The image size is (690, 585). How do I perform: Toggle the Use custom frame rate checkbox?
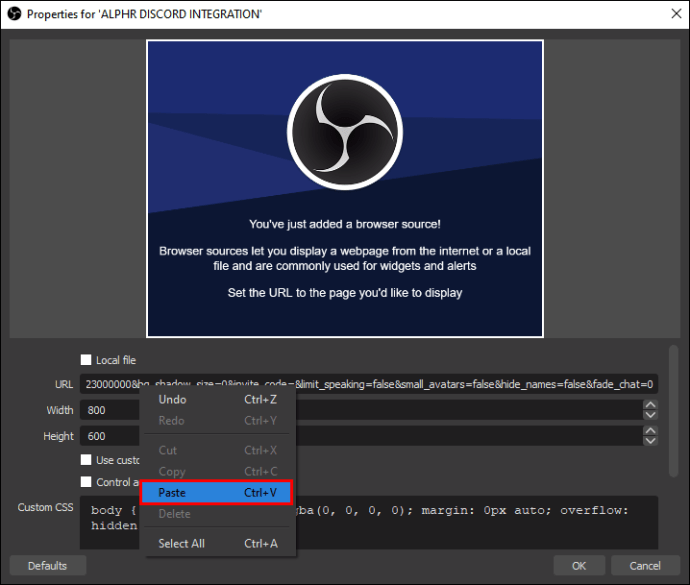pyautogui.click(x=86, y=460)
